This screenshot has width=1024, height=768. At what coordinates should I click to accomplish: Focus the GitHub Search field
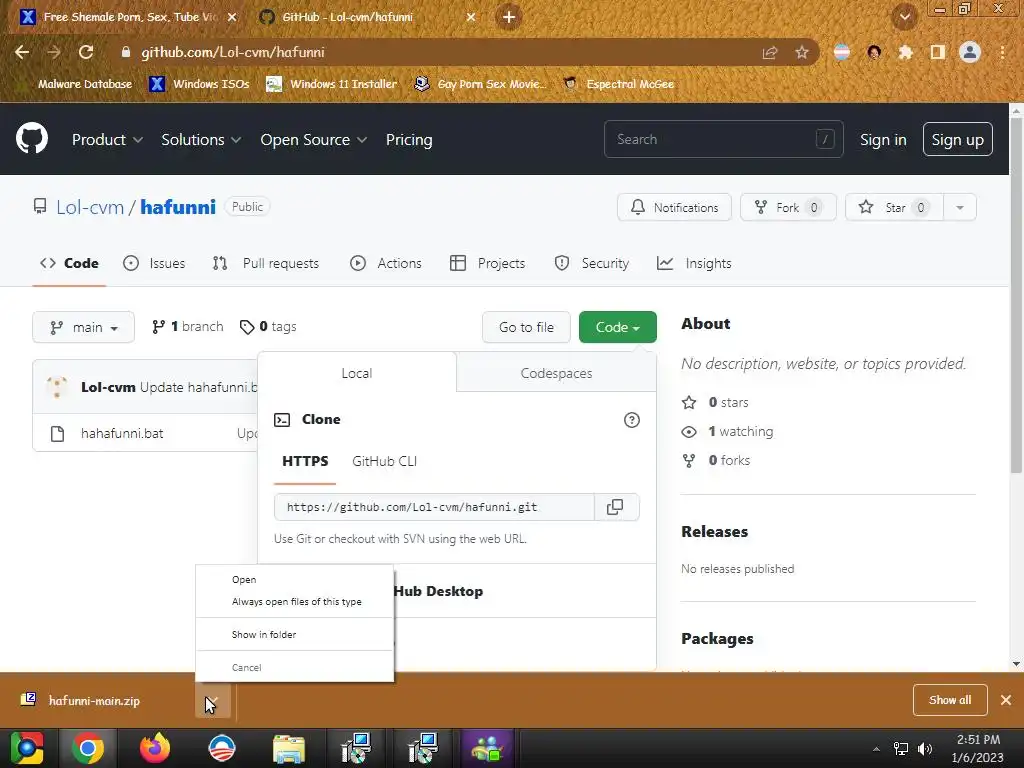[x=724, y=139]
